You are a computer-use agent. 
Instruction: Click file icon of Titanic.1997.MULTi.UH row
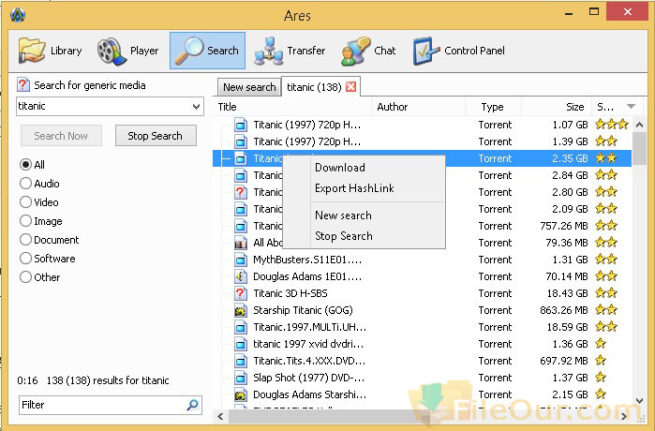pos(241,327)
